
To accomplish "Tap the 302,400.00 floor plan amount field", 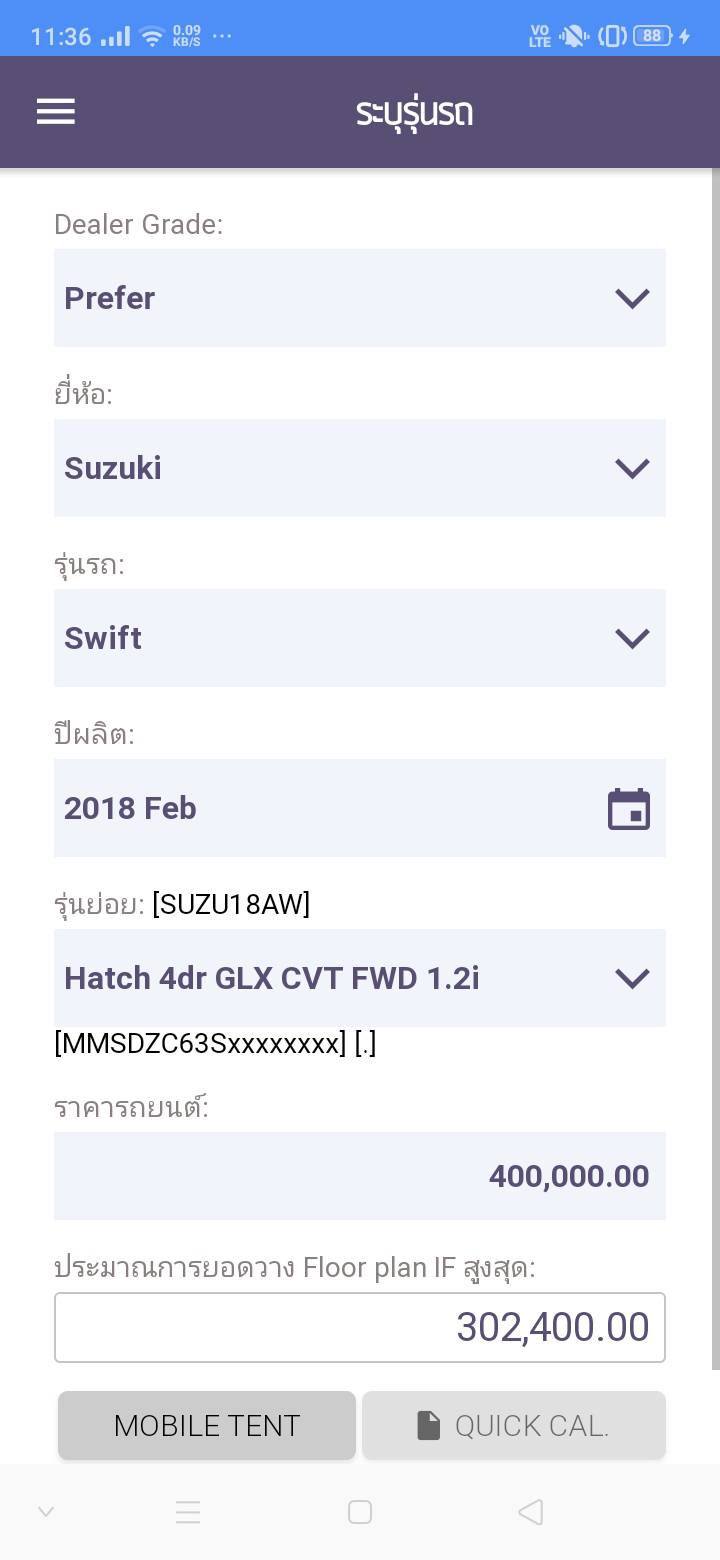I will pyautogui.click(x=359, y=1327).
